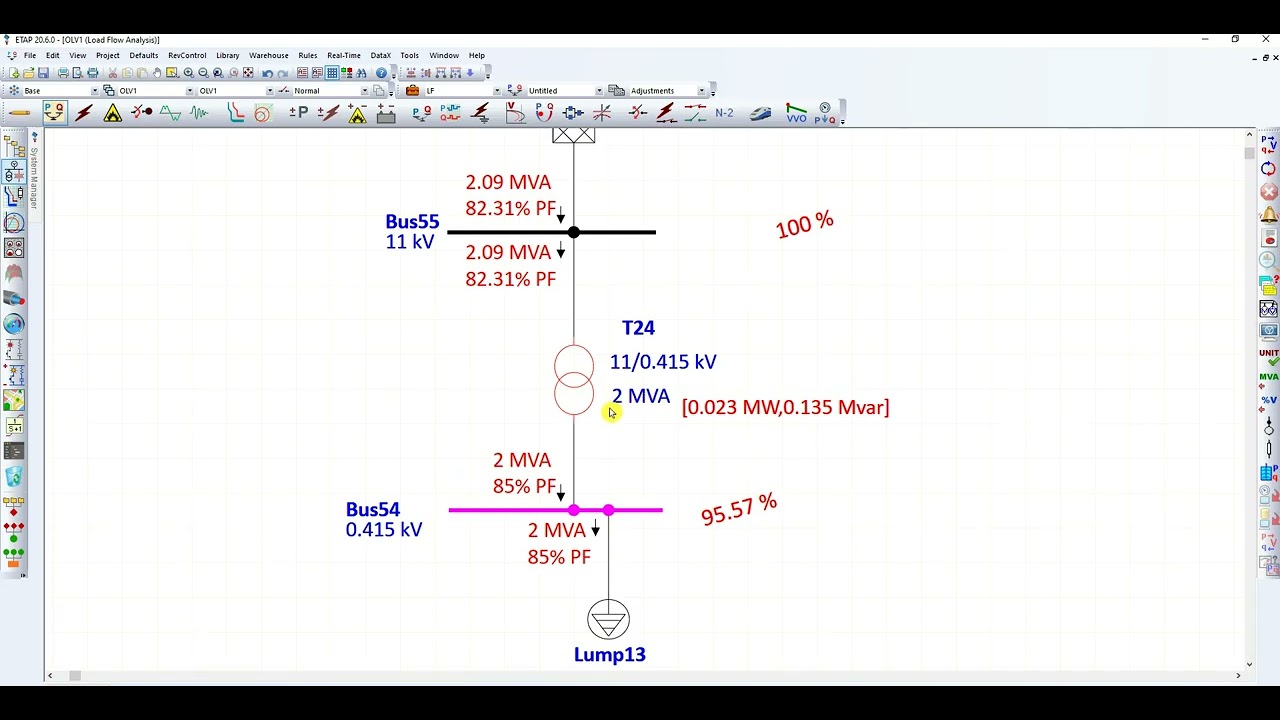This screenshot has width=1280, height=720.
Task: Run Load Flow from right toolbar
Action: click(x=1269, y=145)
